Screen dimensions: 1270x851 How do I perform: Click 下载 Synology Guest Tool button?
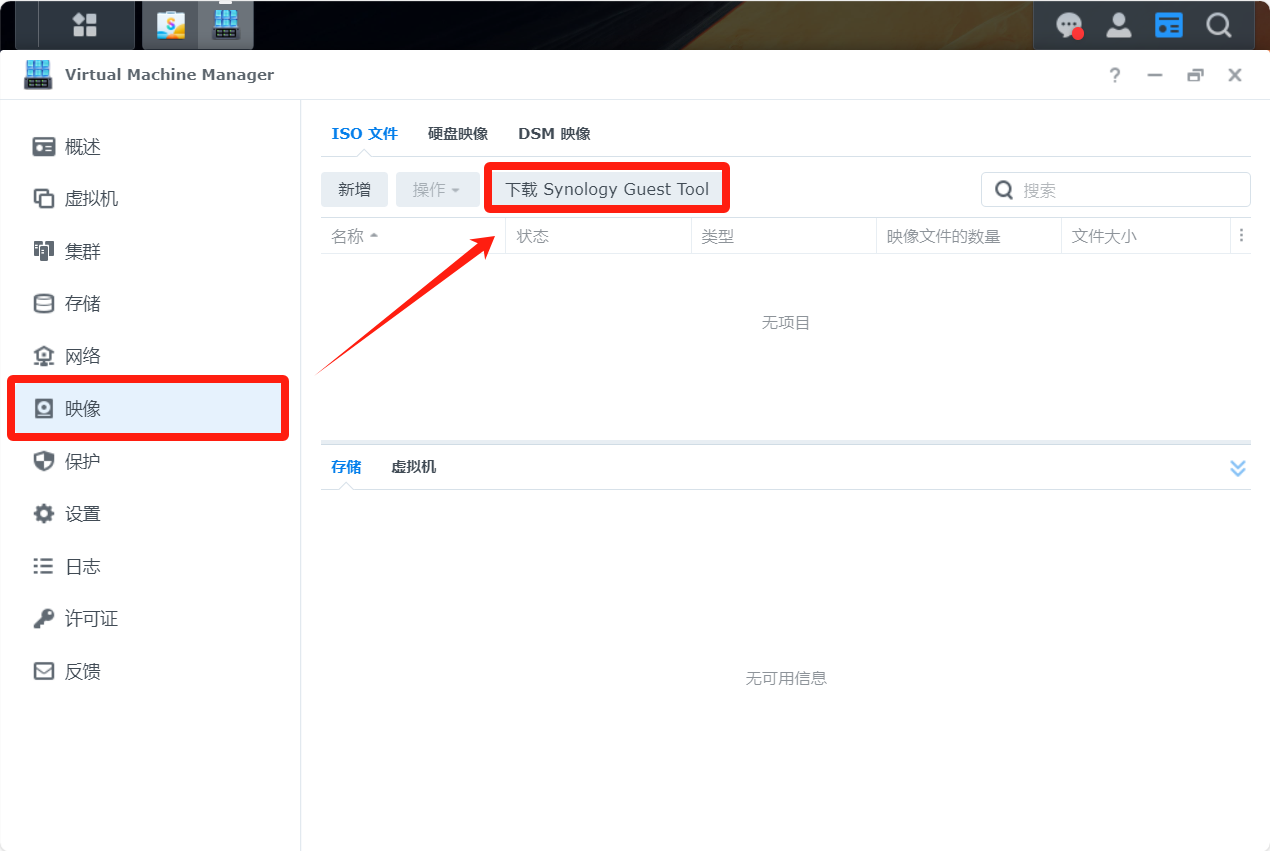[607, 189]
